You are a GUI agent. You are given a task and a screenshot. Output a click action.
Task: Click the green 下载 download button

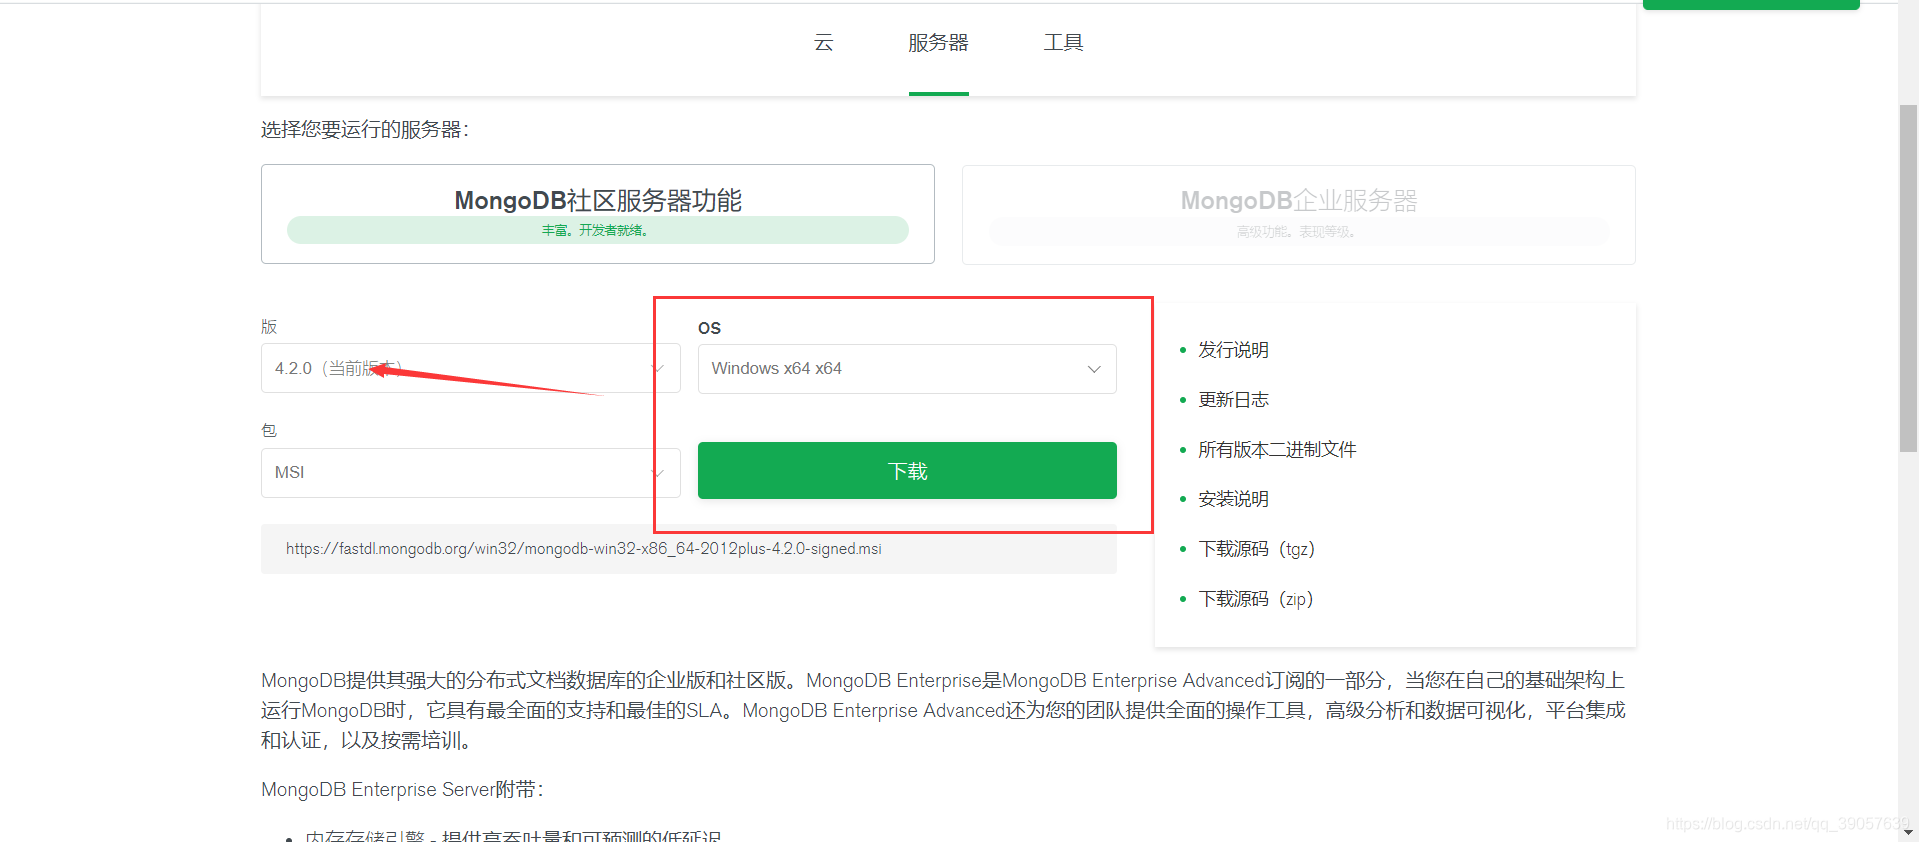[x=907, y=471]
